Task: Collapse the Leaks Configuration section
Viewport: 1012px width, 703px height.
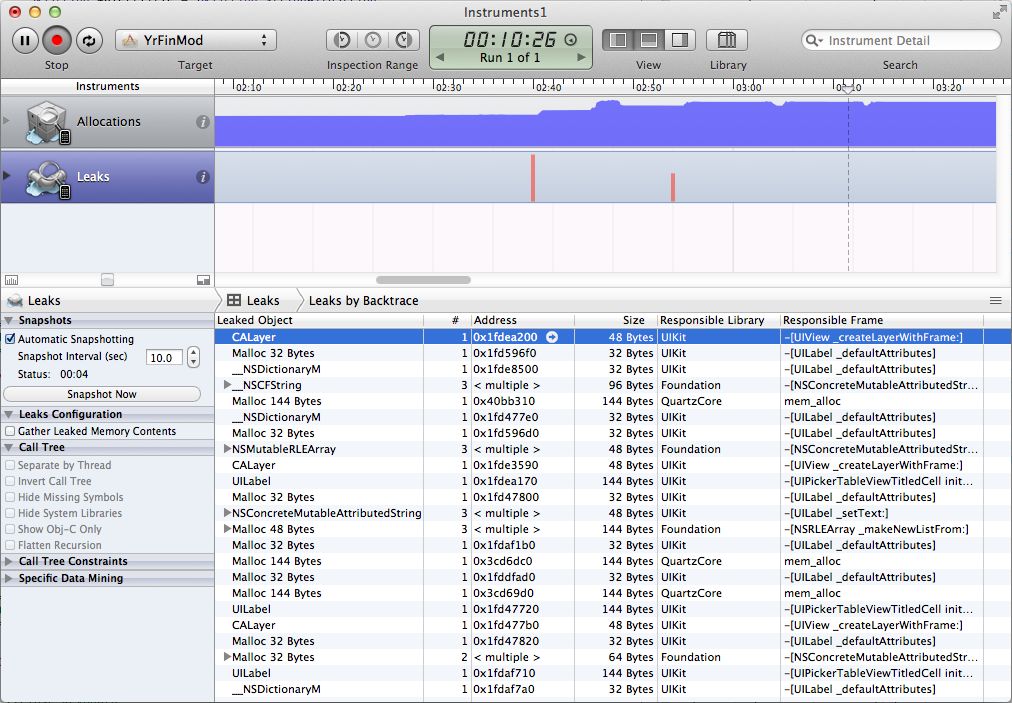Action: [x=8, y=414]
